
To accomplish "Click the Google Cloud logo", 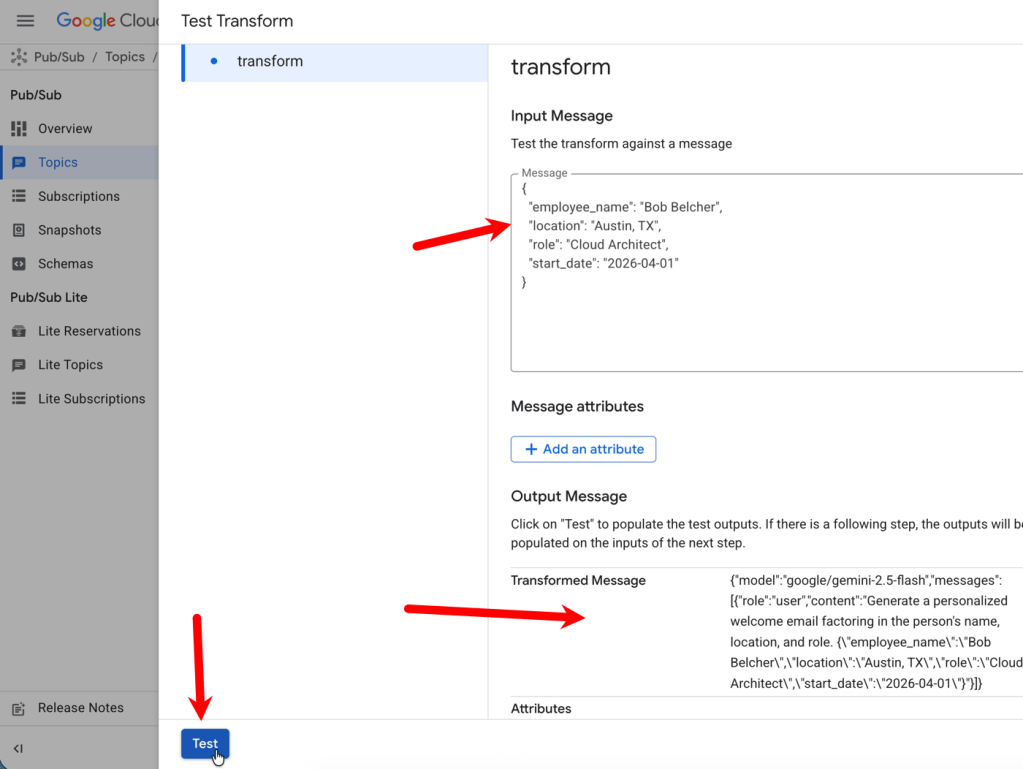I will point(106,21).
